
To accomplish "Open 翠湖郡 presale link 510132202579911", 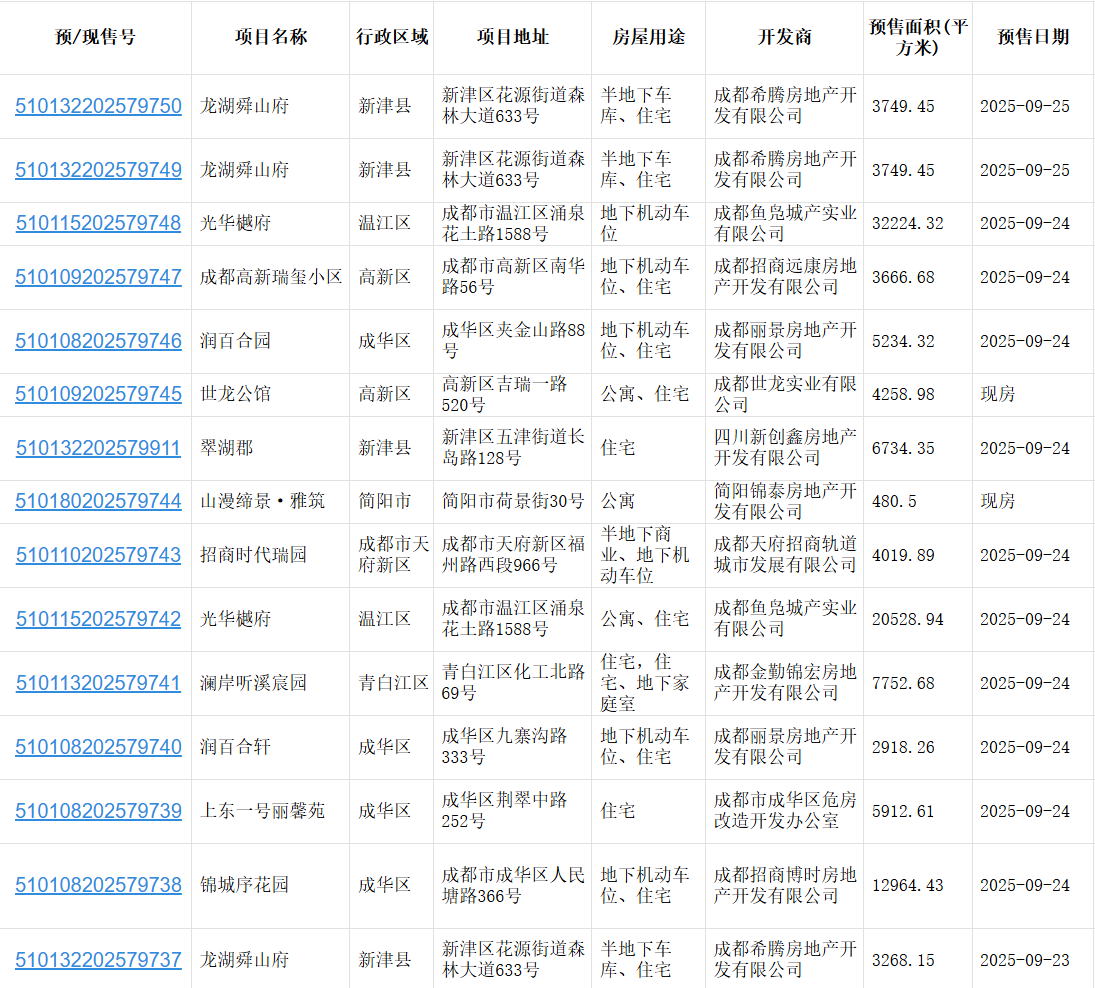I will pyautogui.click(x=98, y=448).
